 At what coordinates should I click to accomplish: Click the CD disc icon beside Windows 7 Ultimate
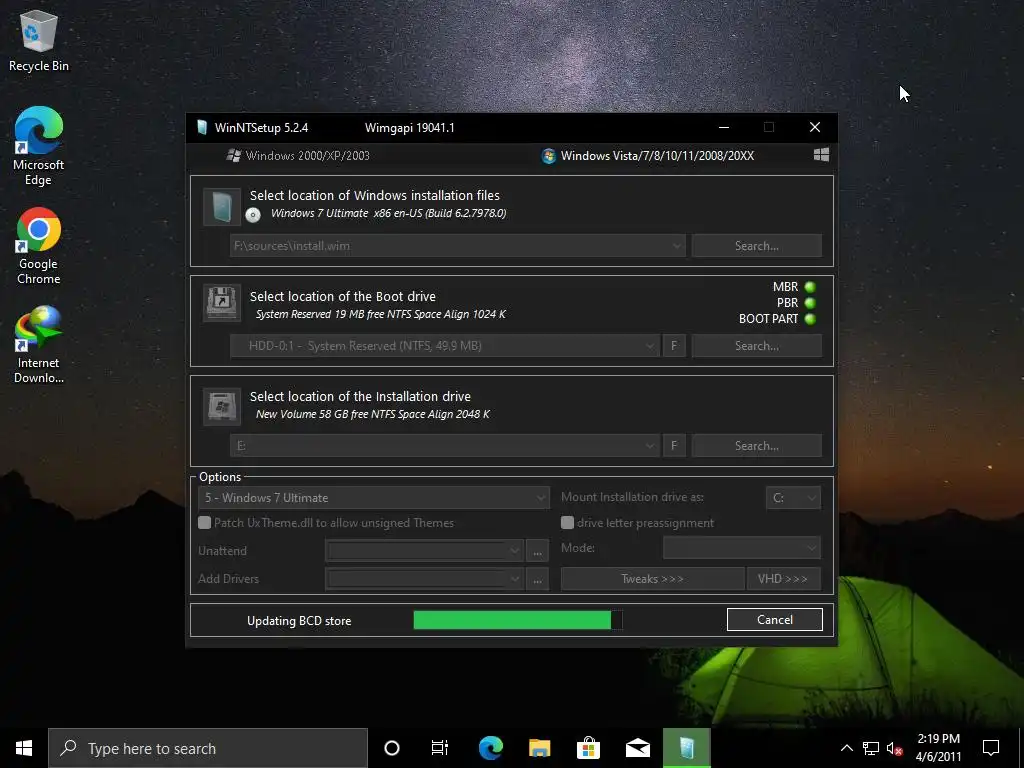click(253, 214)
